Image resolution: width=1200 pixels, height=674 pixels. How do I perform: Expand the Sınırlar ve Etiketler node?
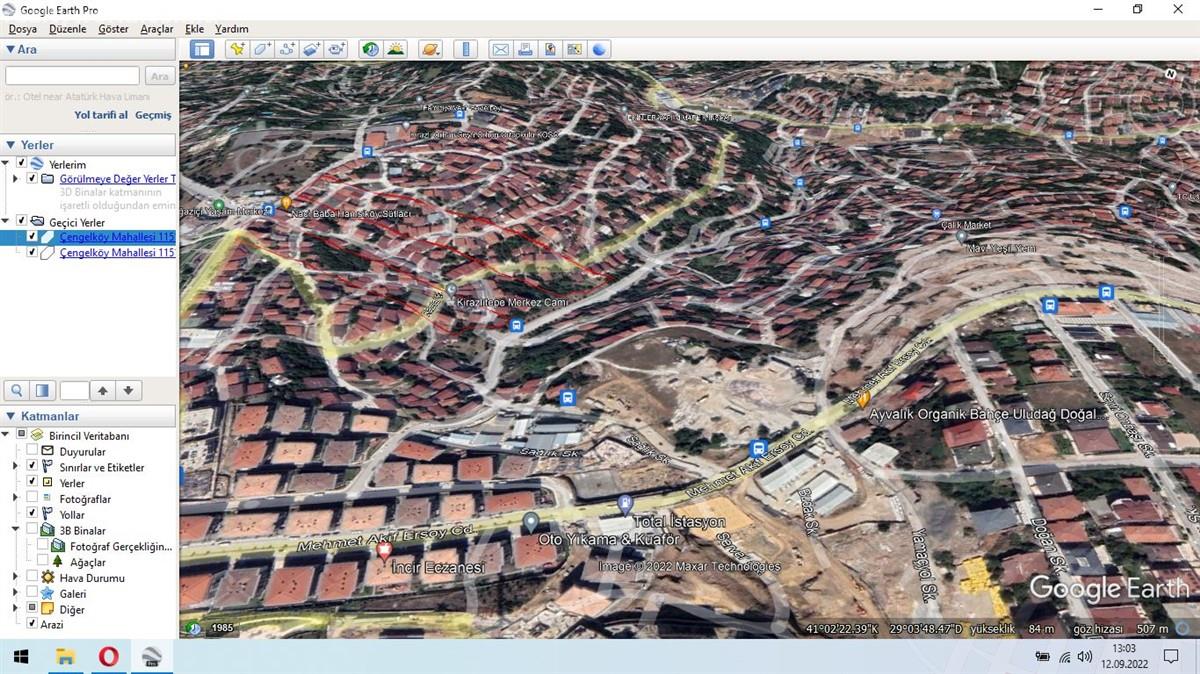click(x=15, y=467)
